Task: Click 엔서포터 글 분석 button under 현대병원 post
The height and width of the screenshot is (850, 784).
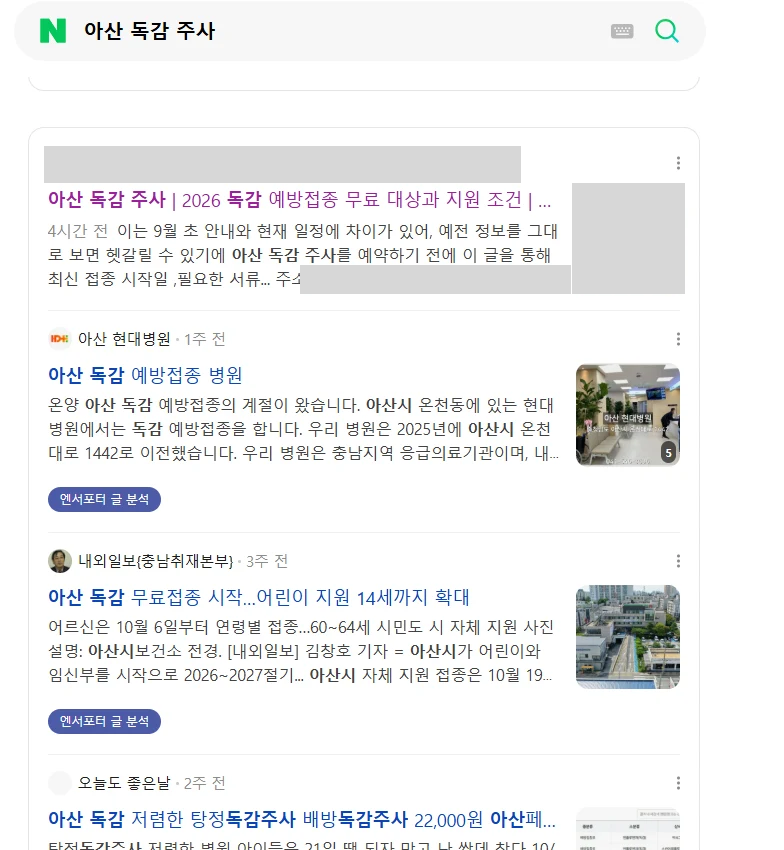Action: pyautogui.click(x=104, y=499)
